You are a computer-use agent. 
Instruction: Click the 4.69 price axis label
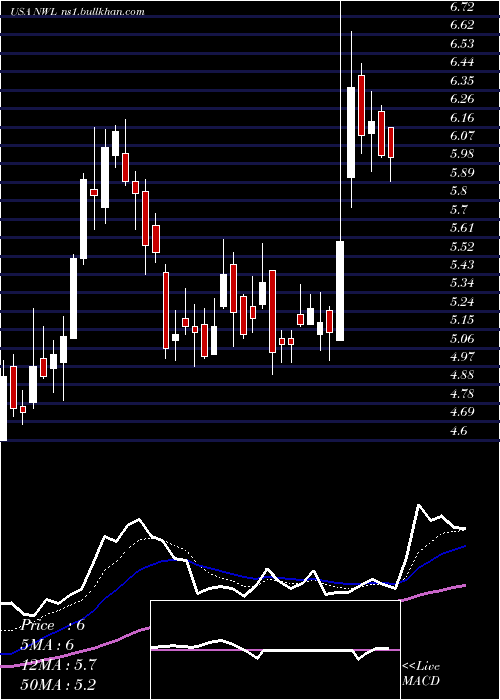(x=462, y=412)
